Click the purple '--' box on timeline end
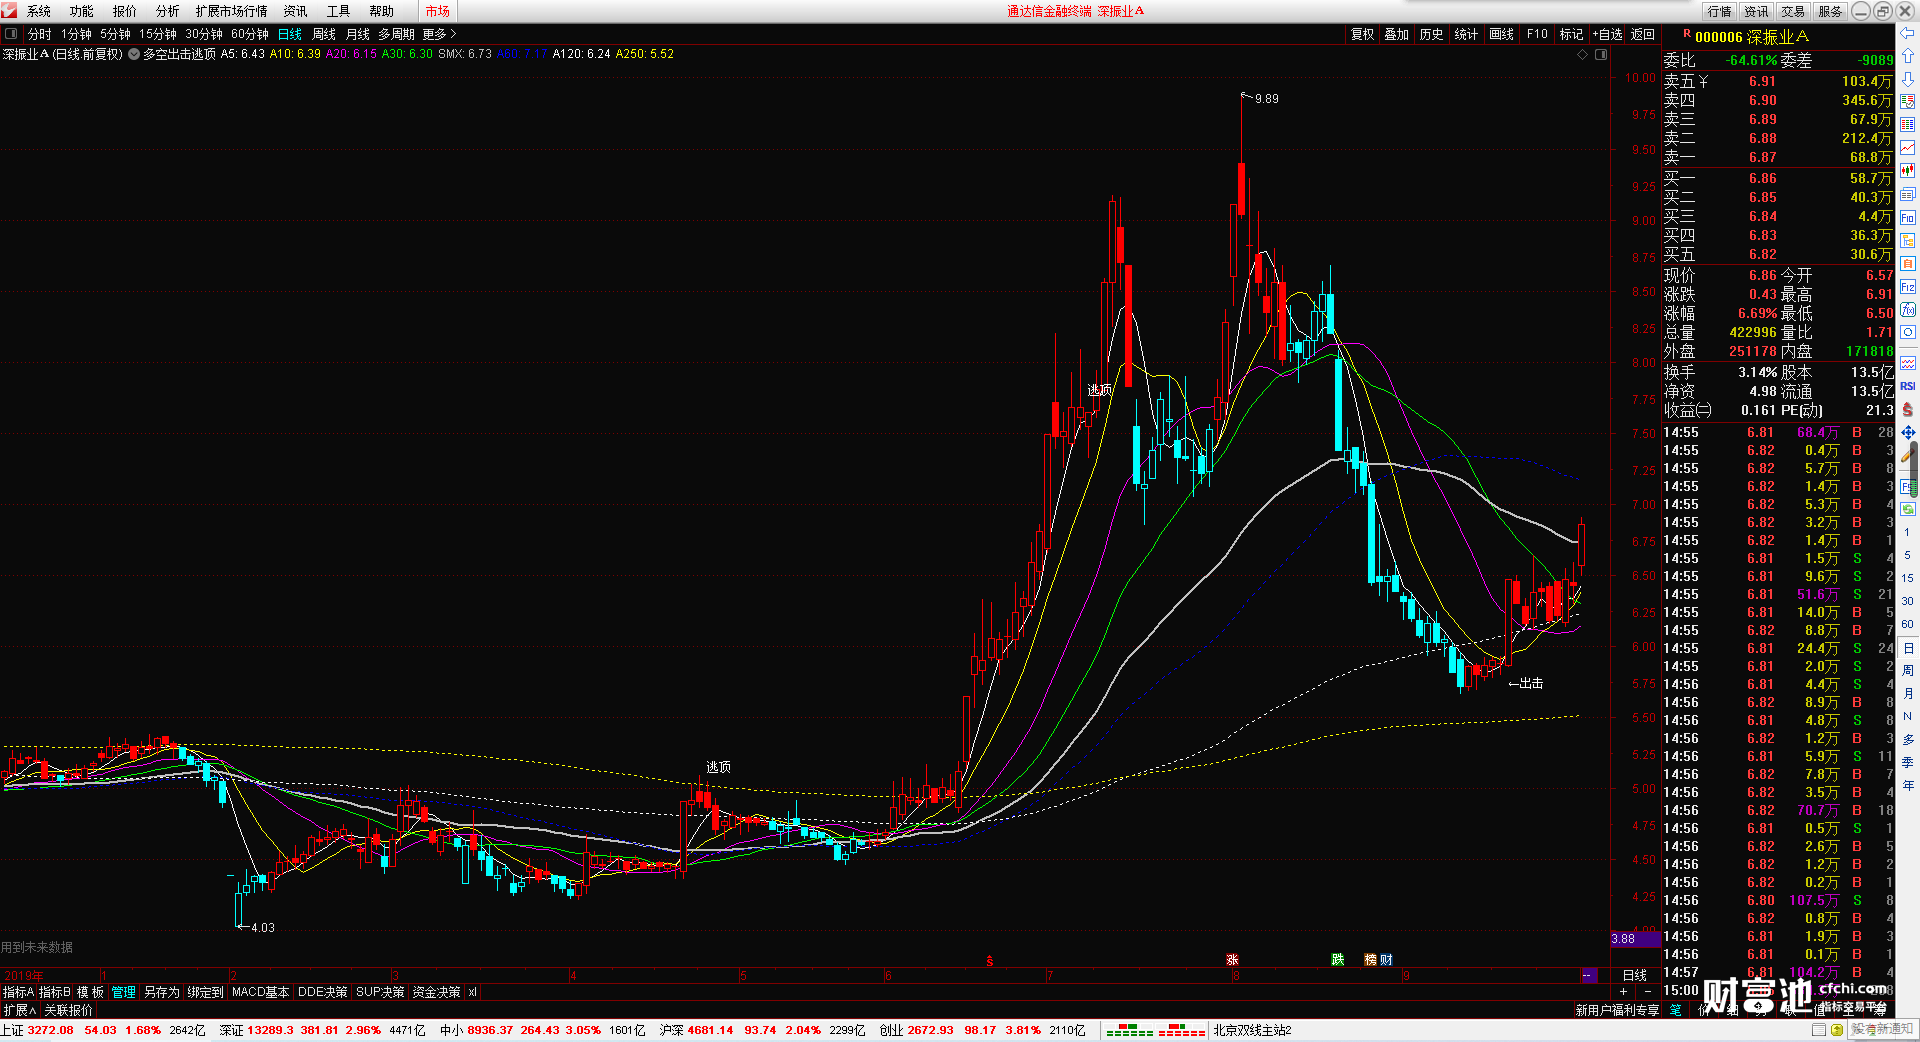 coord(1588,975)
